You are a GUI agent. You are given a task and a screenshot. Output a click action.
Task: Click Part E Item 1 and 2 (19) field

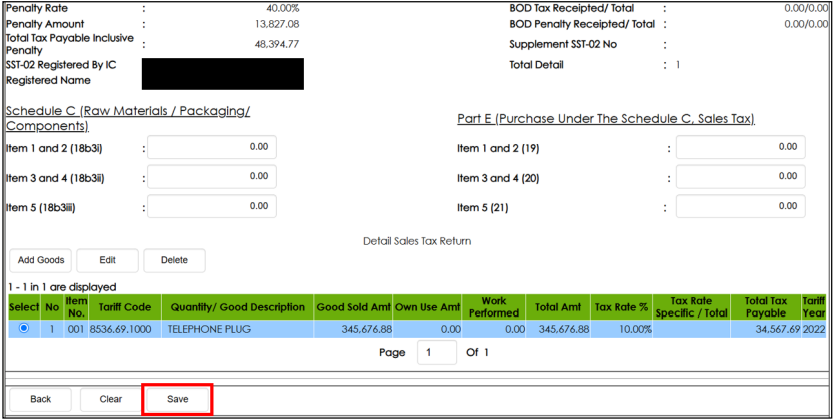pos(740,148)
